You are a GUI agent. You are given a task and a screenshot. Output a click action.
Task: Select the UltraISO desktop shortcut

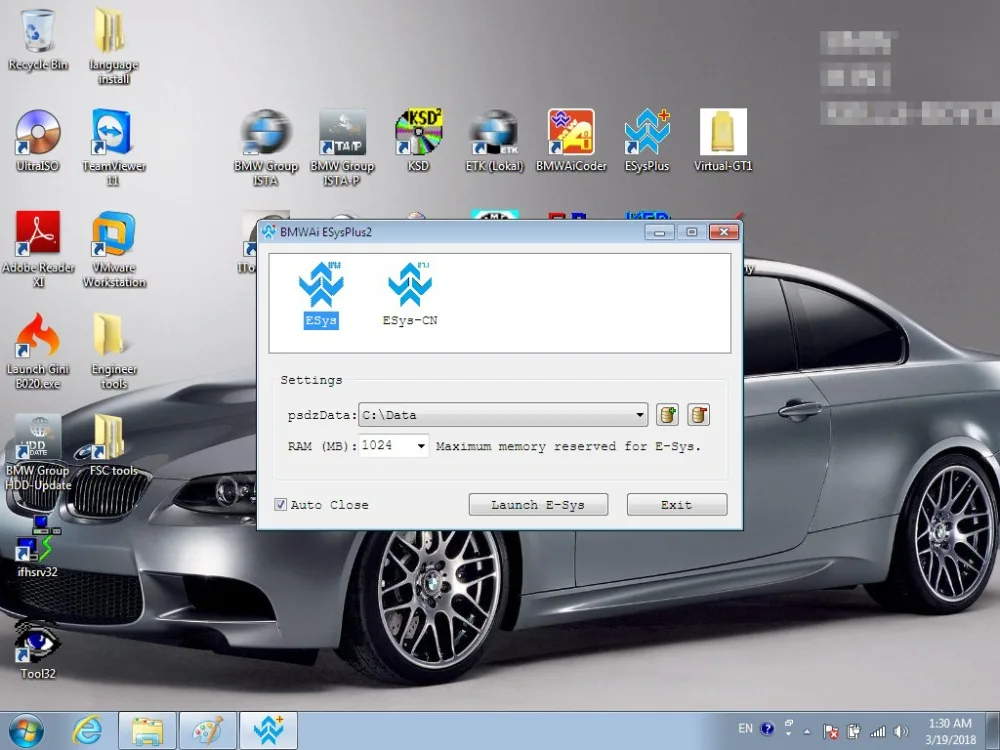click(x=38, y=140)
